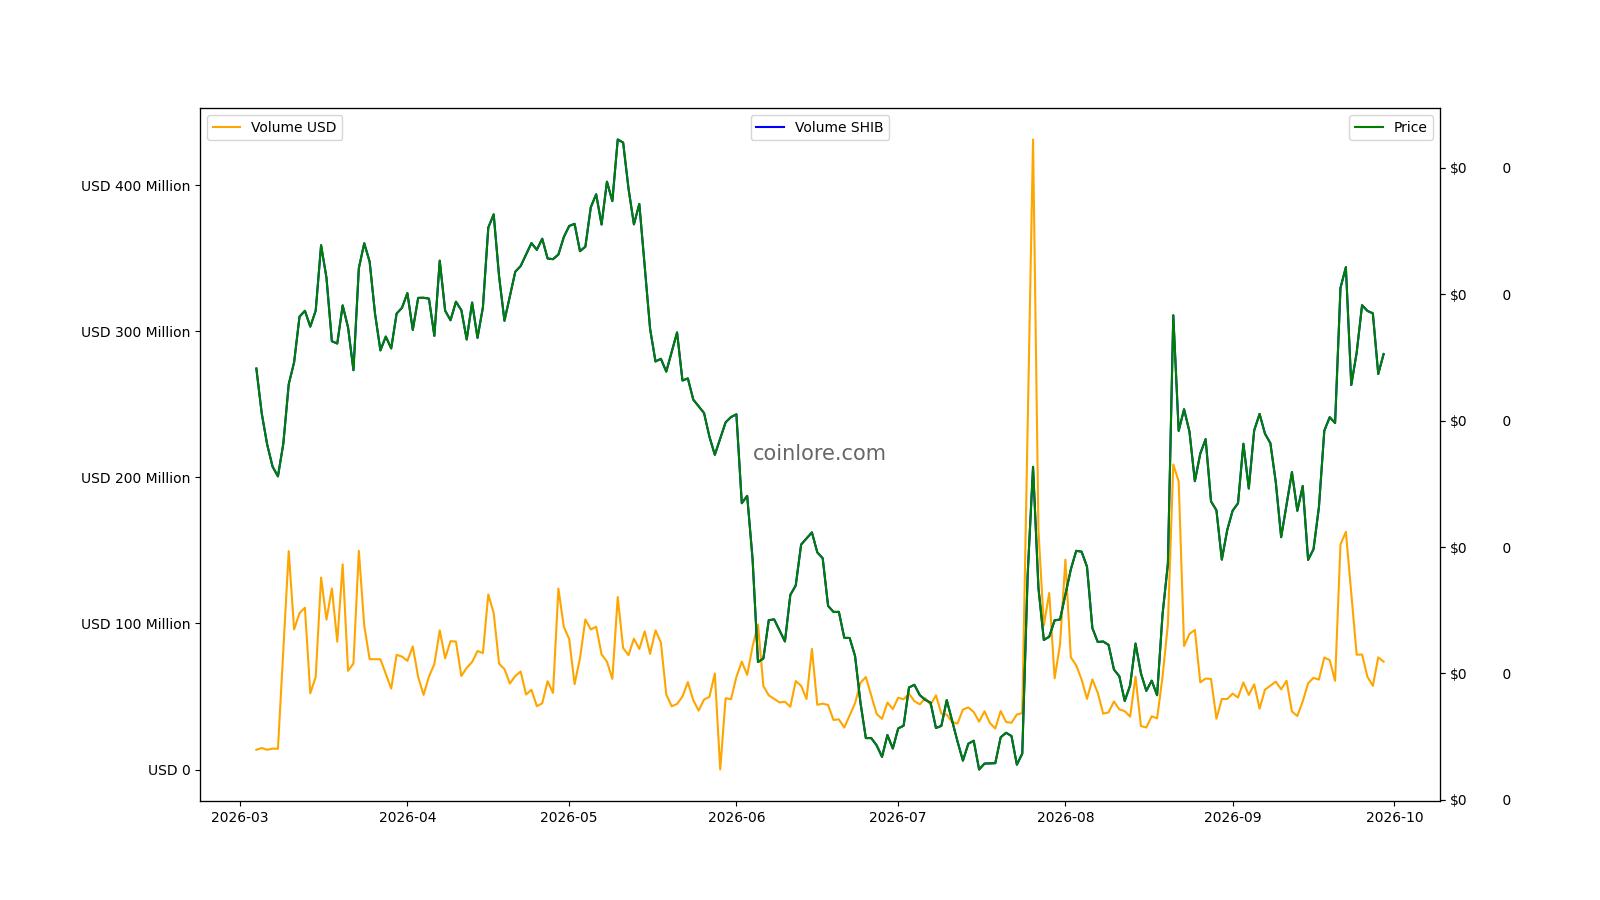This screenshot has width=1600, height=900.
Task: Click the orange Volume USD line swatch
Action: click(227, 127)
